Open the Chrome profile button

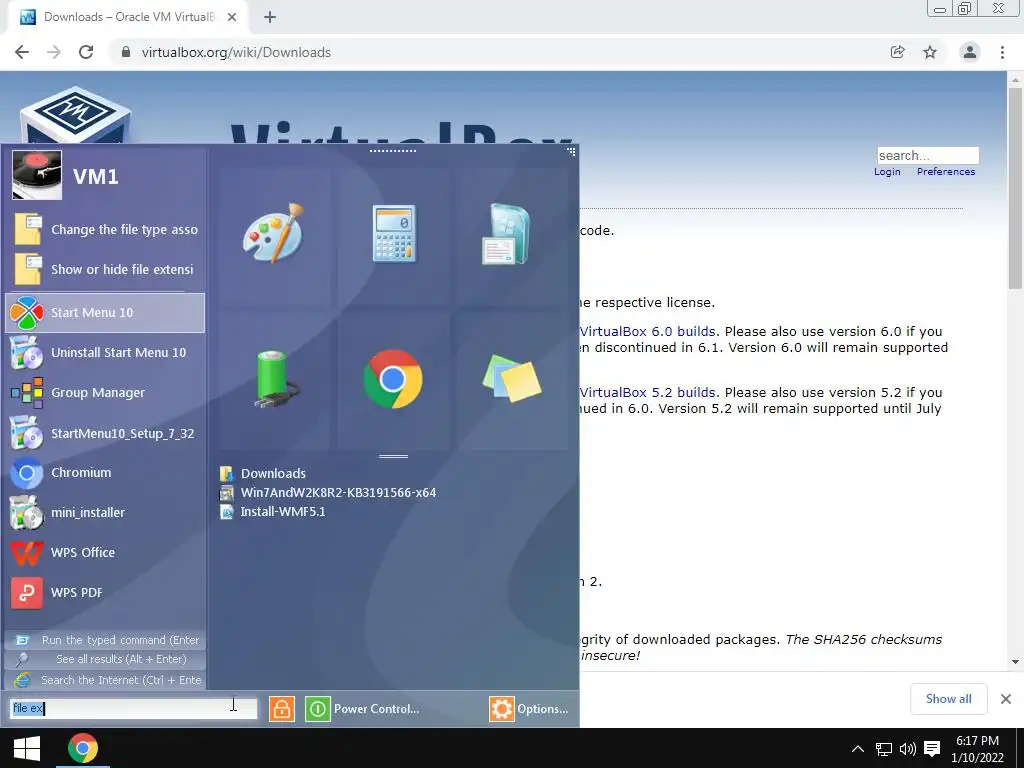[970, 52]
